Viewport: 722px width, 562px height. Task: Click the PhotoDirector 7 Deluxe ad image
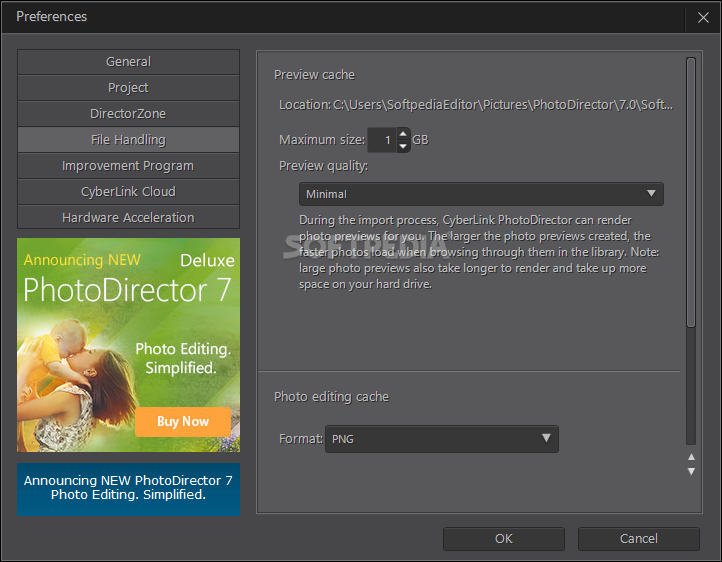pos(128,345)
